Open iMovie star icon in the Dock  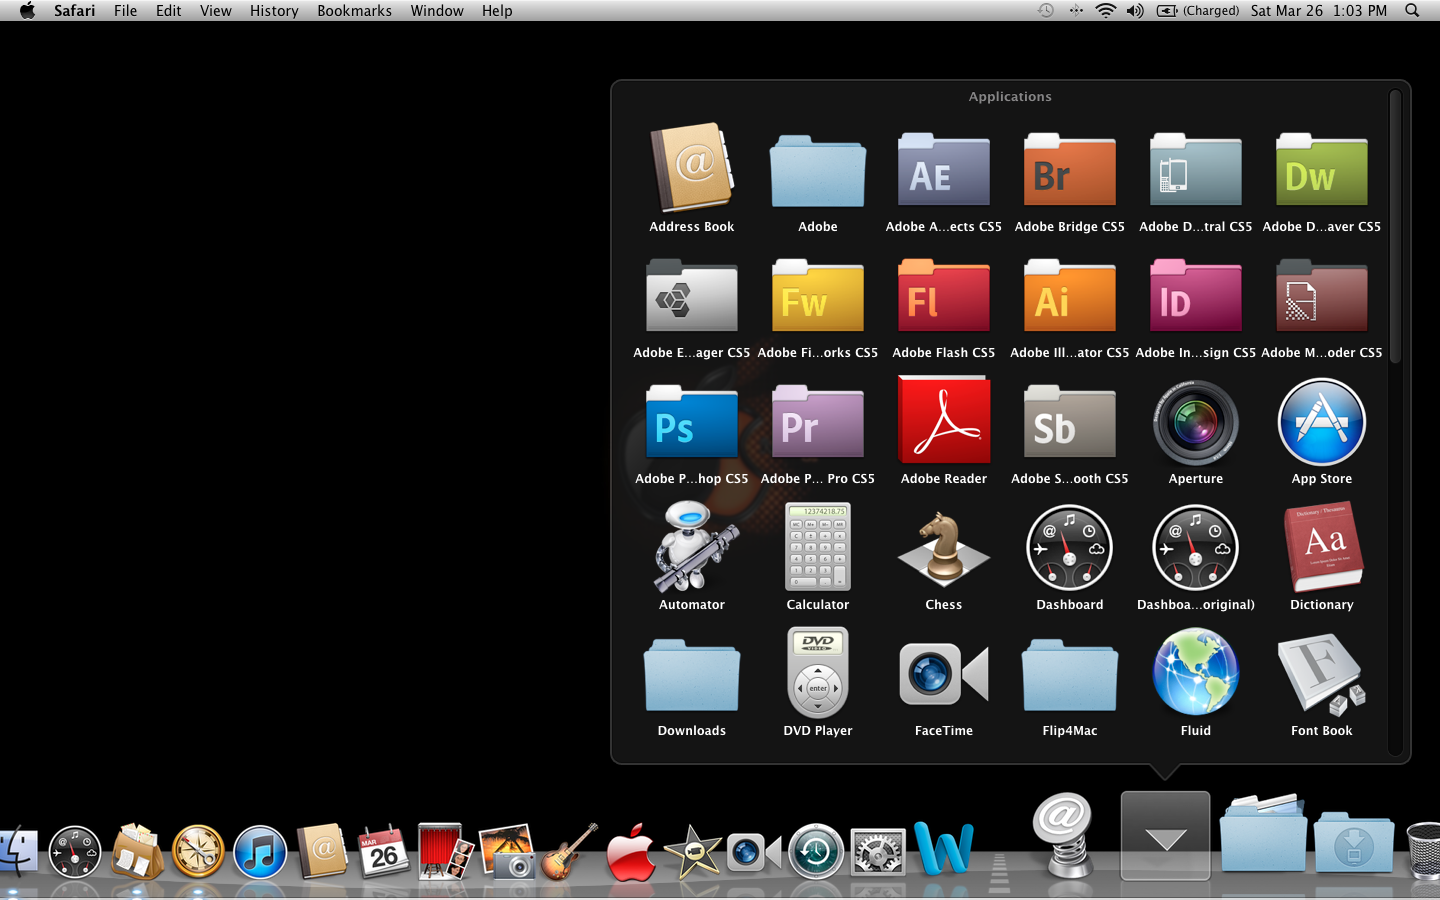coord(693,852)
